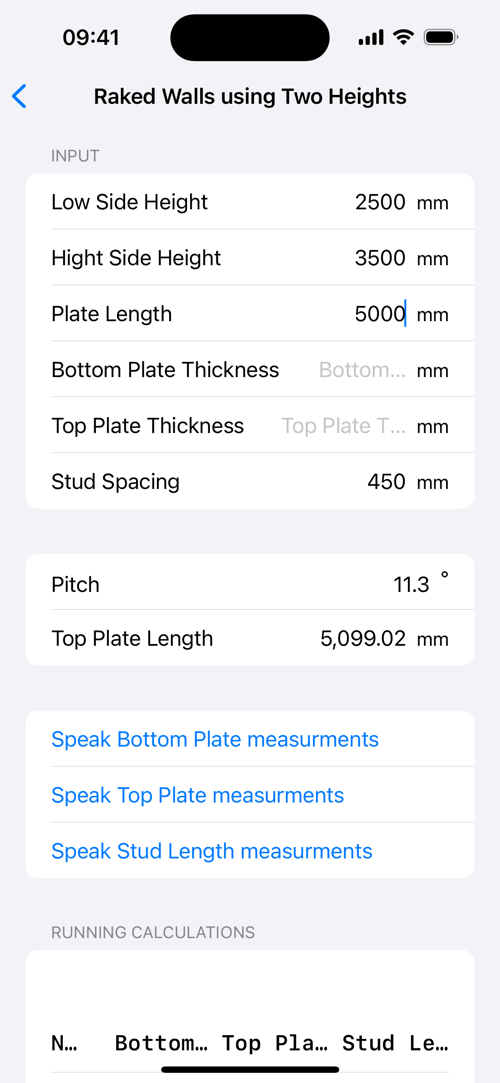
Task: Tap the Stud Le… column header
Action: pyautogui.click(x=395, y=1043)
